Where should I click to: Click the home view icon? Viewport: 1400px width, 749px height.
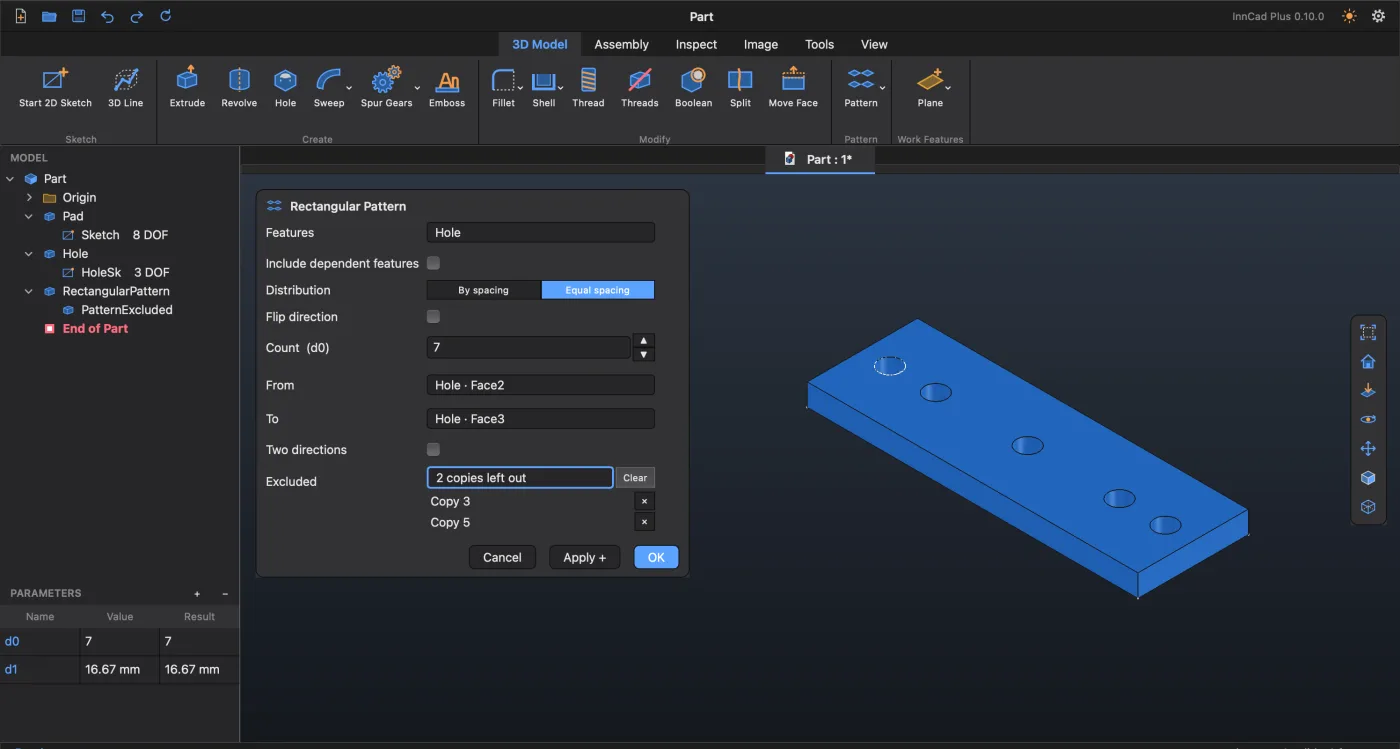[1368, 362]
